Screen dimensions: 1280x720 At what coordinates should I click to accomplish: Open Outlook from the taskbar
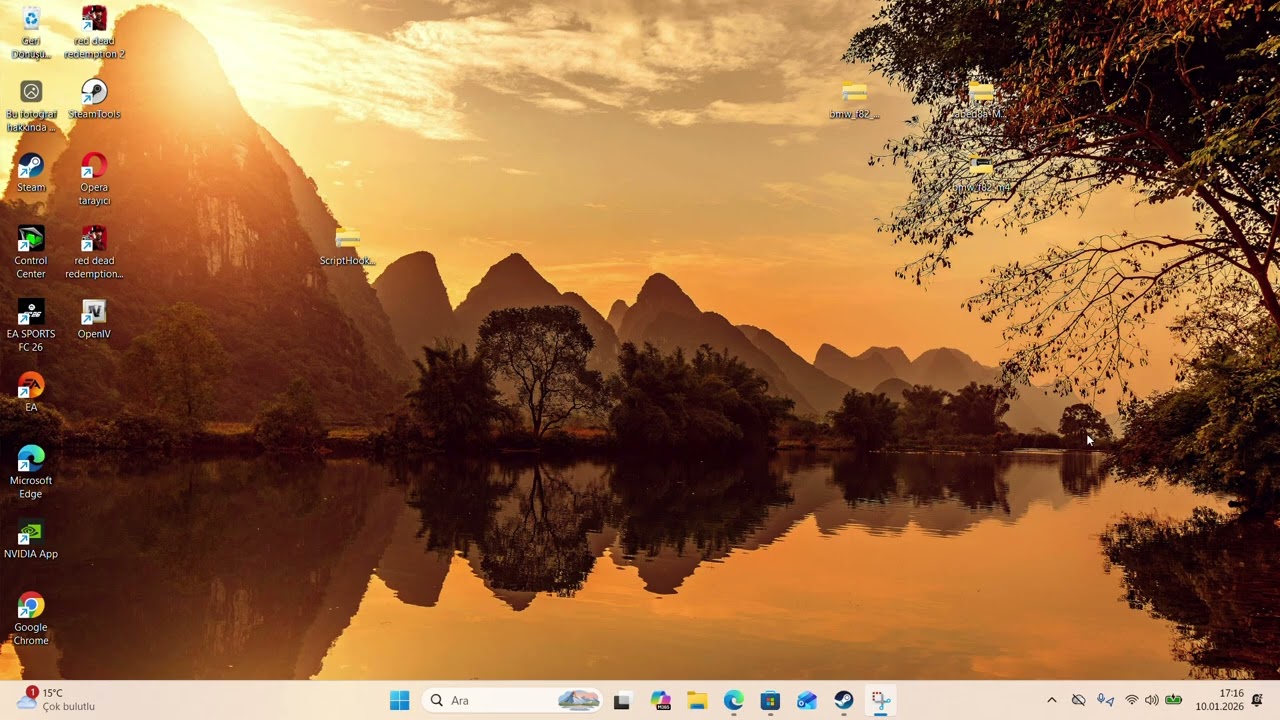tap(807, 700)
